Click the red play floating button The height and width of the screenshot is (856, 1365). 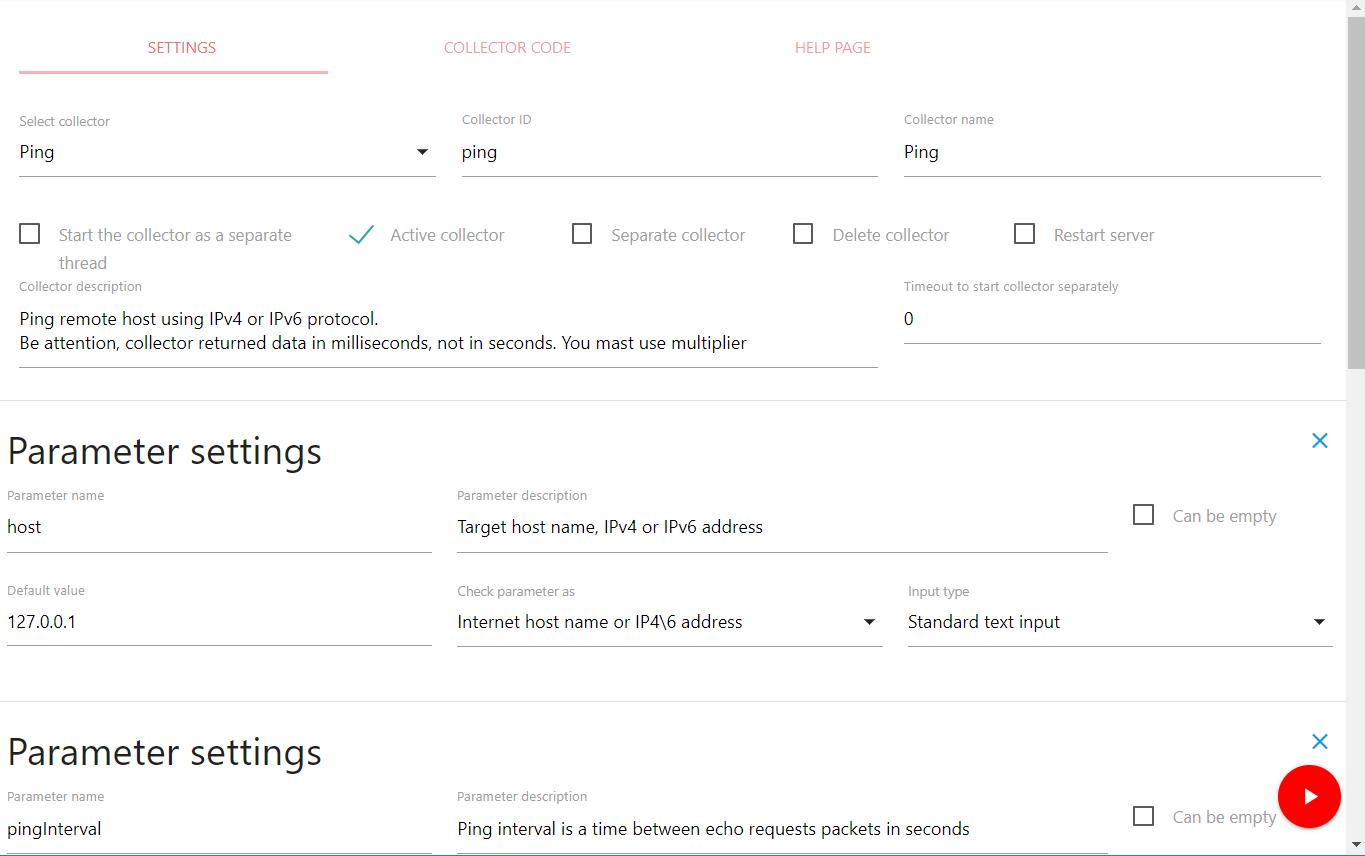(x=1309, y=796)
